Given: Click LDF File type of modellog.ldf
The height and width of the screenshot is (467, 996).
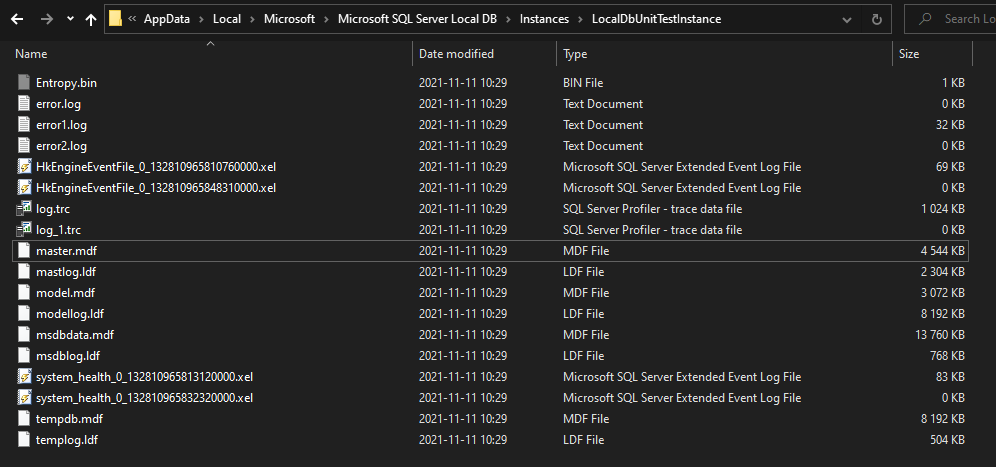Looking at the screenshot, I should 584,314.
